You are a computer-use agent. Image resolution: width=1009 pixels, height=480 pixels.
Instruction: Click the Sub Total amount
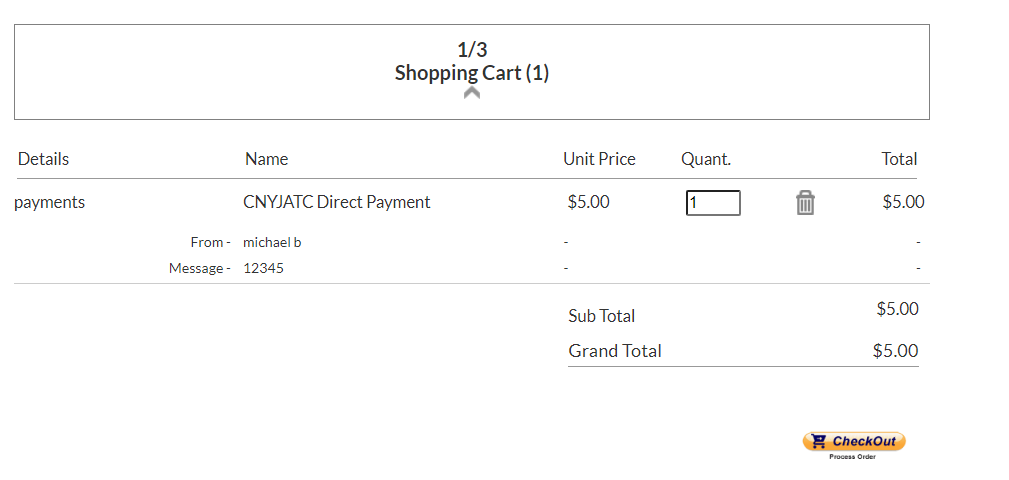point(897,309)
